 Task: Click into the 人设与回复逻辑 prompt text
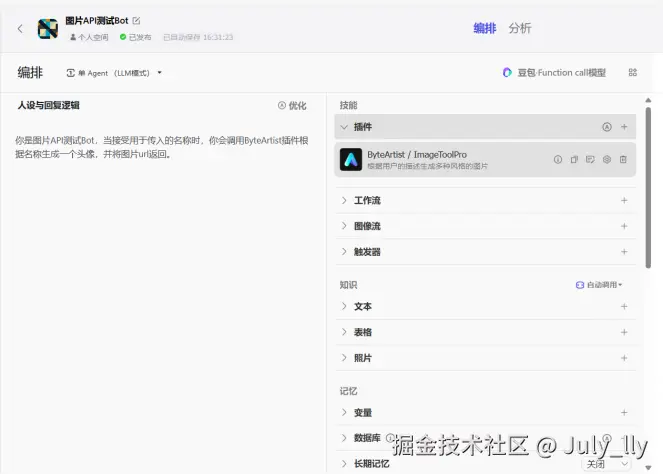point(162,147)
